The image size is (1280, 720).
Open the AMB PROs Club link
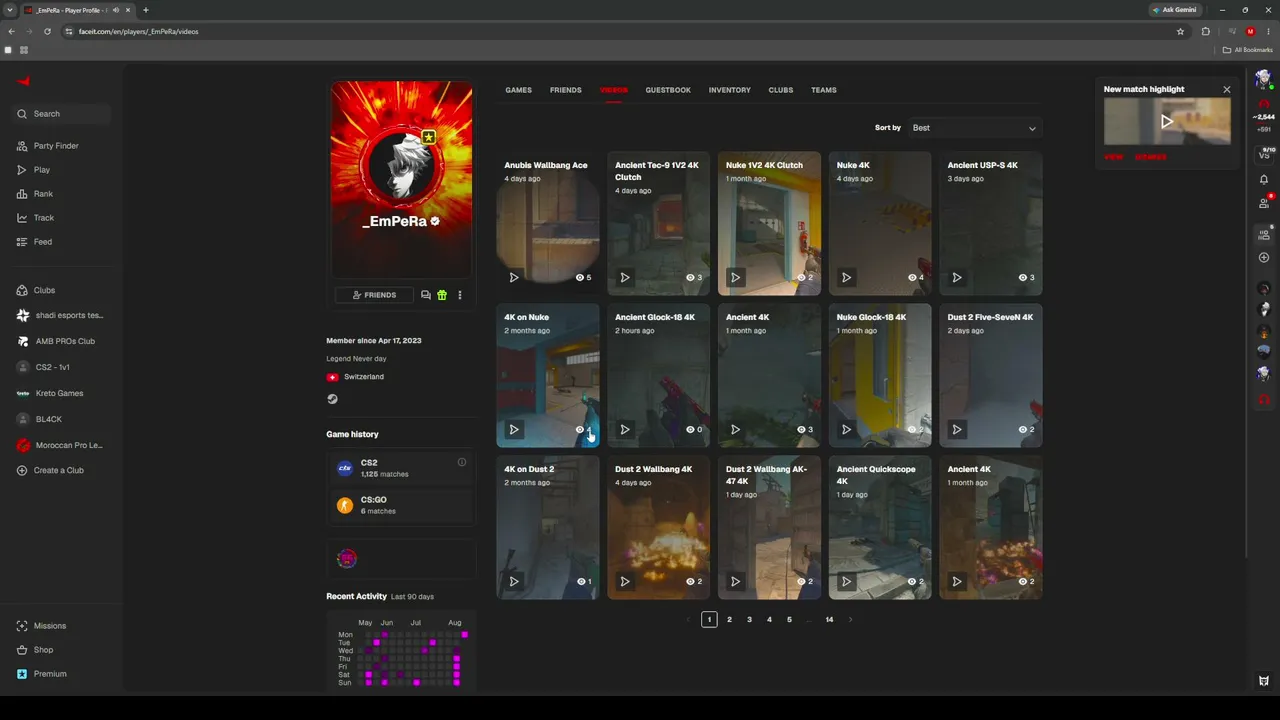click(56, 342)
